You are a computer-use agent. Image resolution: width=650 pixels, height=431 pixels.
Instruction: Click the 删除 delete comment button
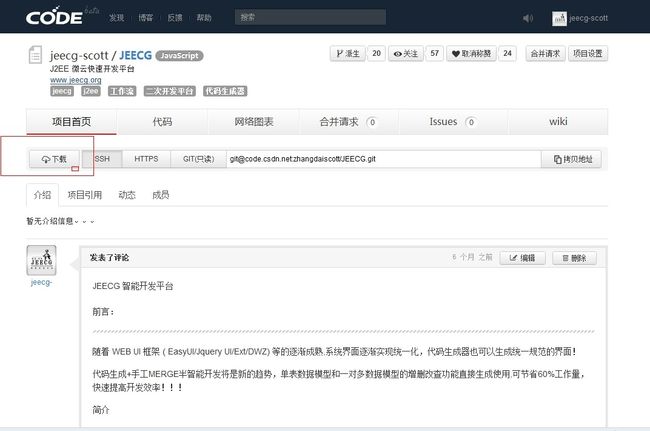(575, 258)
